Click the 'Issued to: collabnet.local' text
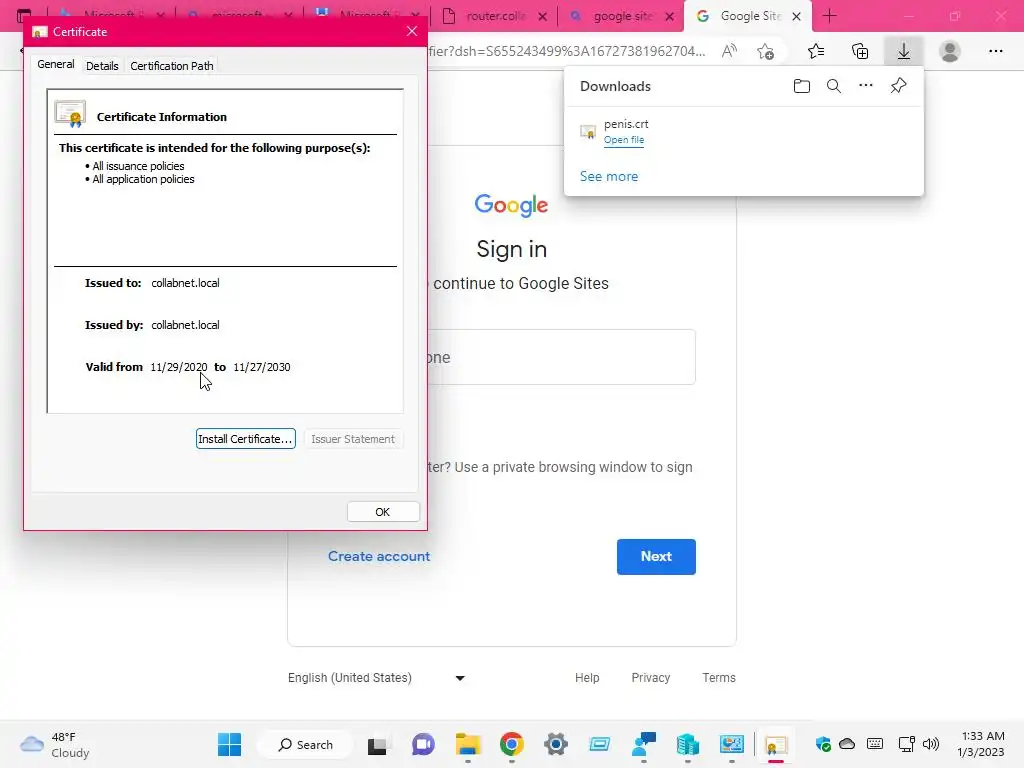 pyautogui.click(x=152, y=283)
